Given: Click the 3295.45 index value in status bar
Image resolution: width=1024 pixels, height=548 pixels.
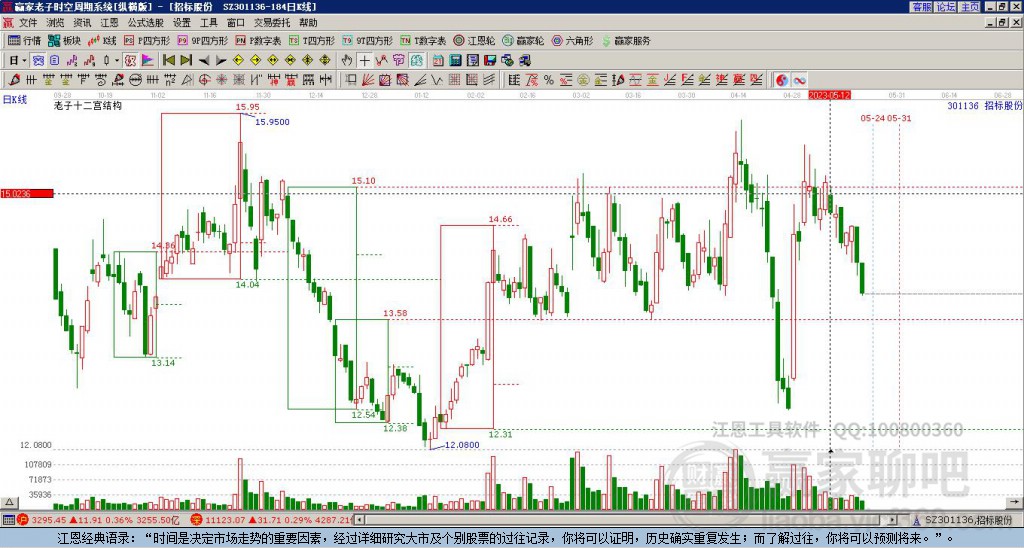Looking at the screenshot, I should click(x=49, y=520).
